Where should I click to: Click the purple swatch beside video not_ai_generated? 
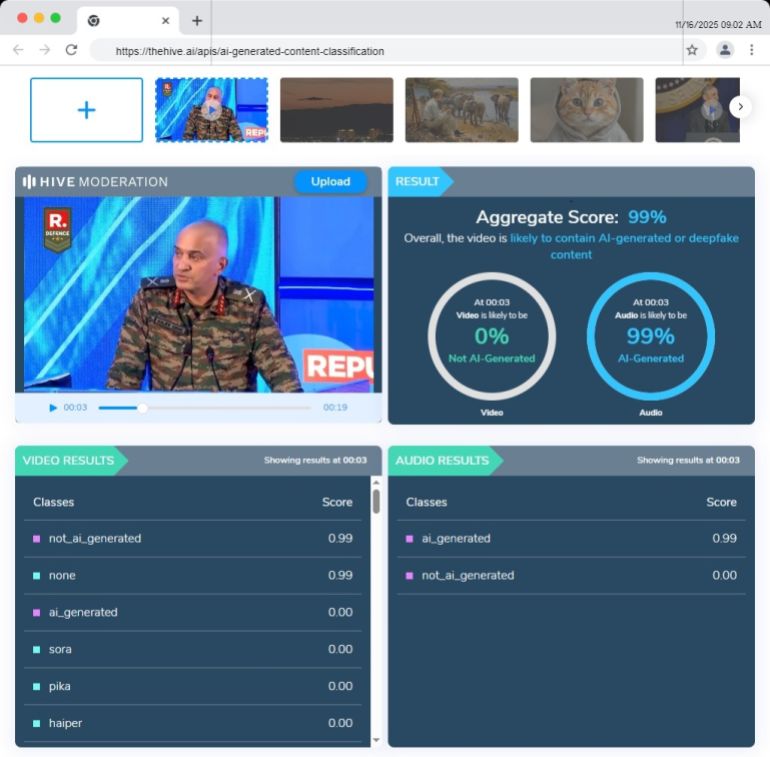pyautogui.click(x=36, y=539)
